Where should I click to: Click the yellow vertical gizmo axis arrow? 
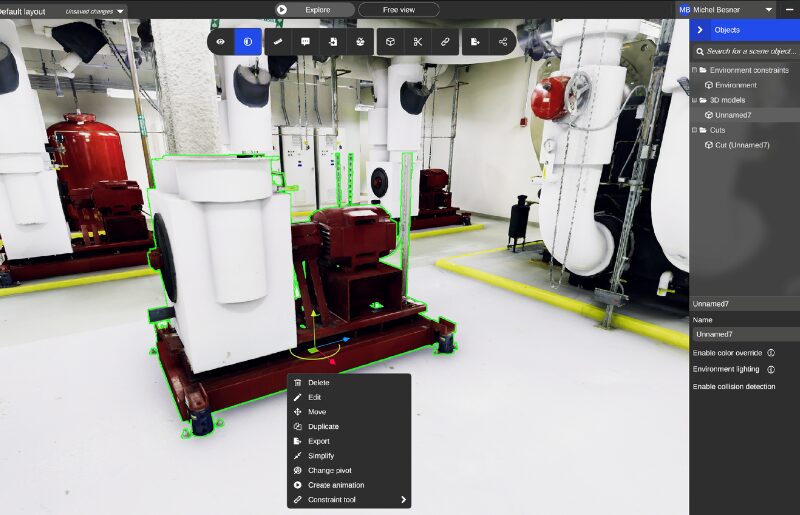pos(314,313)
